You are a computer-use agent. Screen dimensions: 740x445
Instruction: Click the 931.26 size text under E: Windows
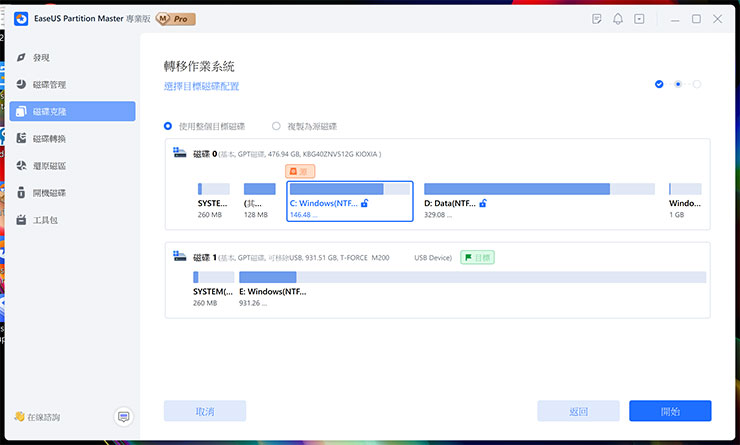tap(253, 303)
